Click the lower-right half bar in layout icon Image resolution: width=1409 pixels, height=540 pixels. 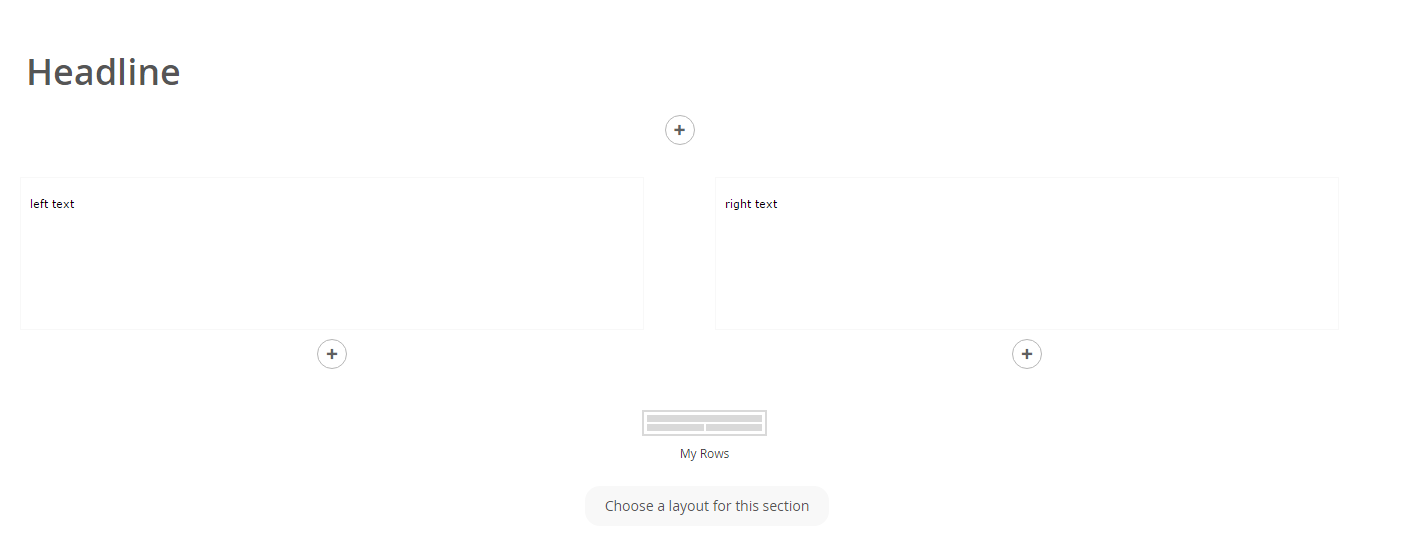(x=734, y=427)
